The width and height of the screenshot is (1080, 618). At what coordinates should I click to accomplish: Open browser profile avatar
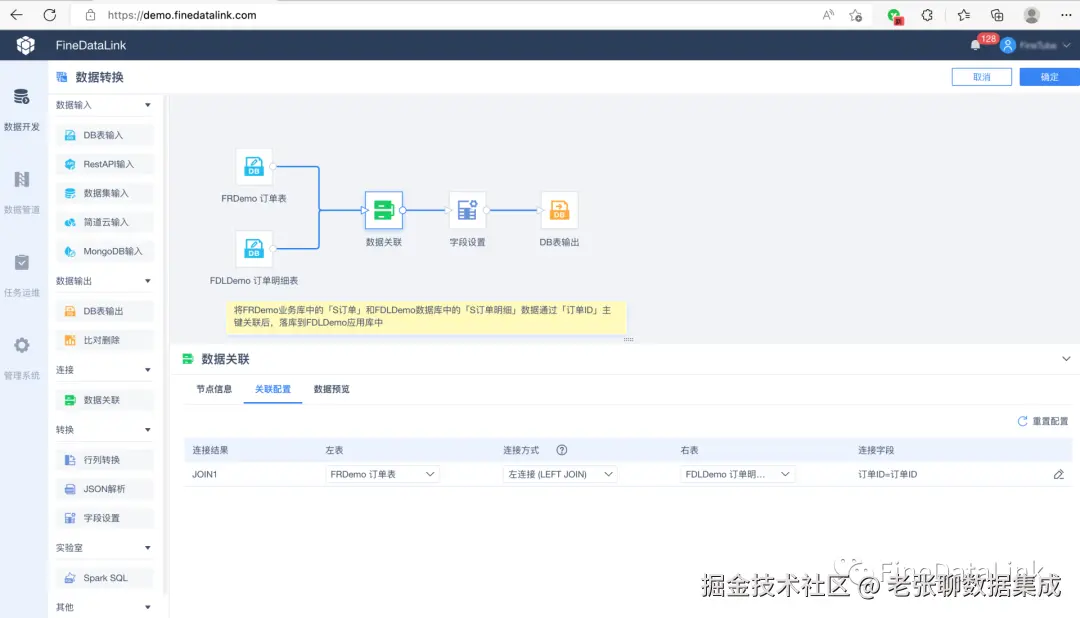pos(1032,14)
